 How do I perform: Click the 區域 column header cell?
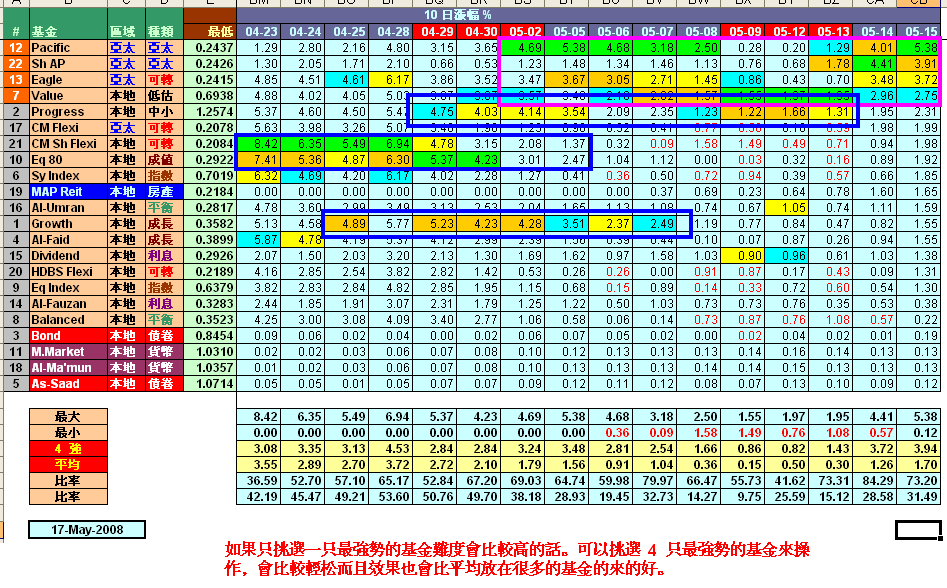point(126,31)
